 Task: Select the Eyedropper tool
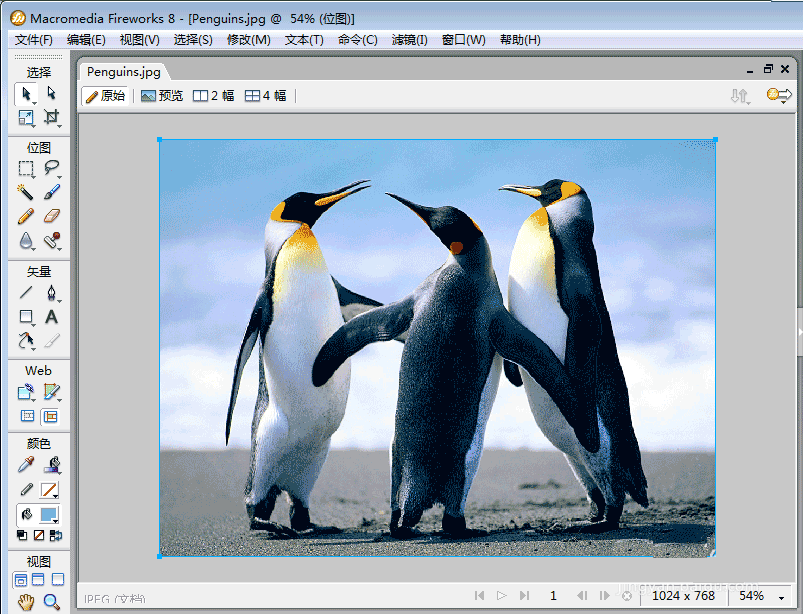(x=26, y=465)
